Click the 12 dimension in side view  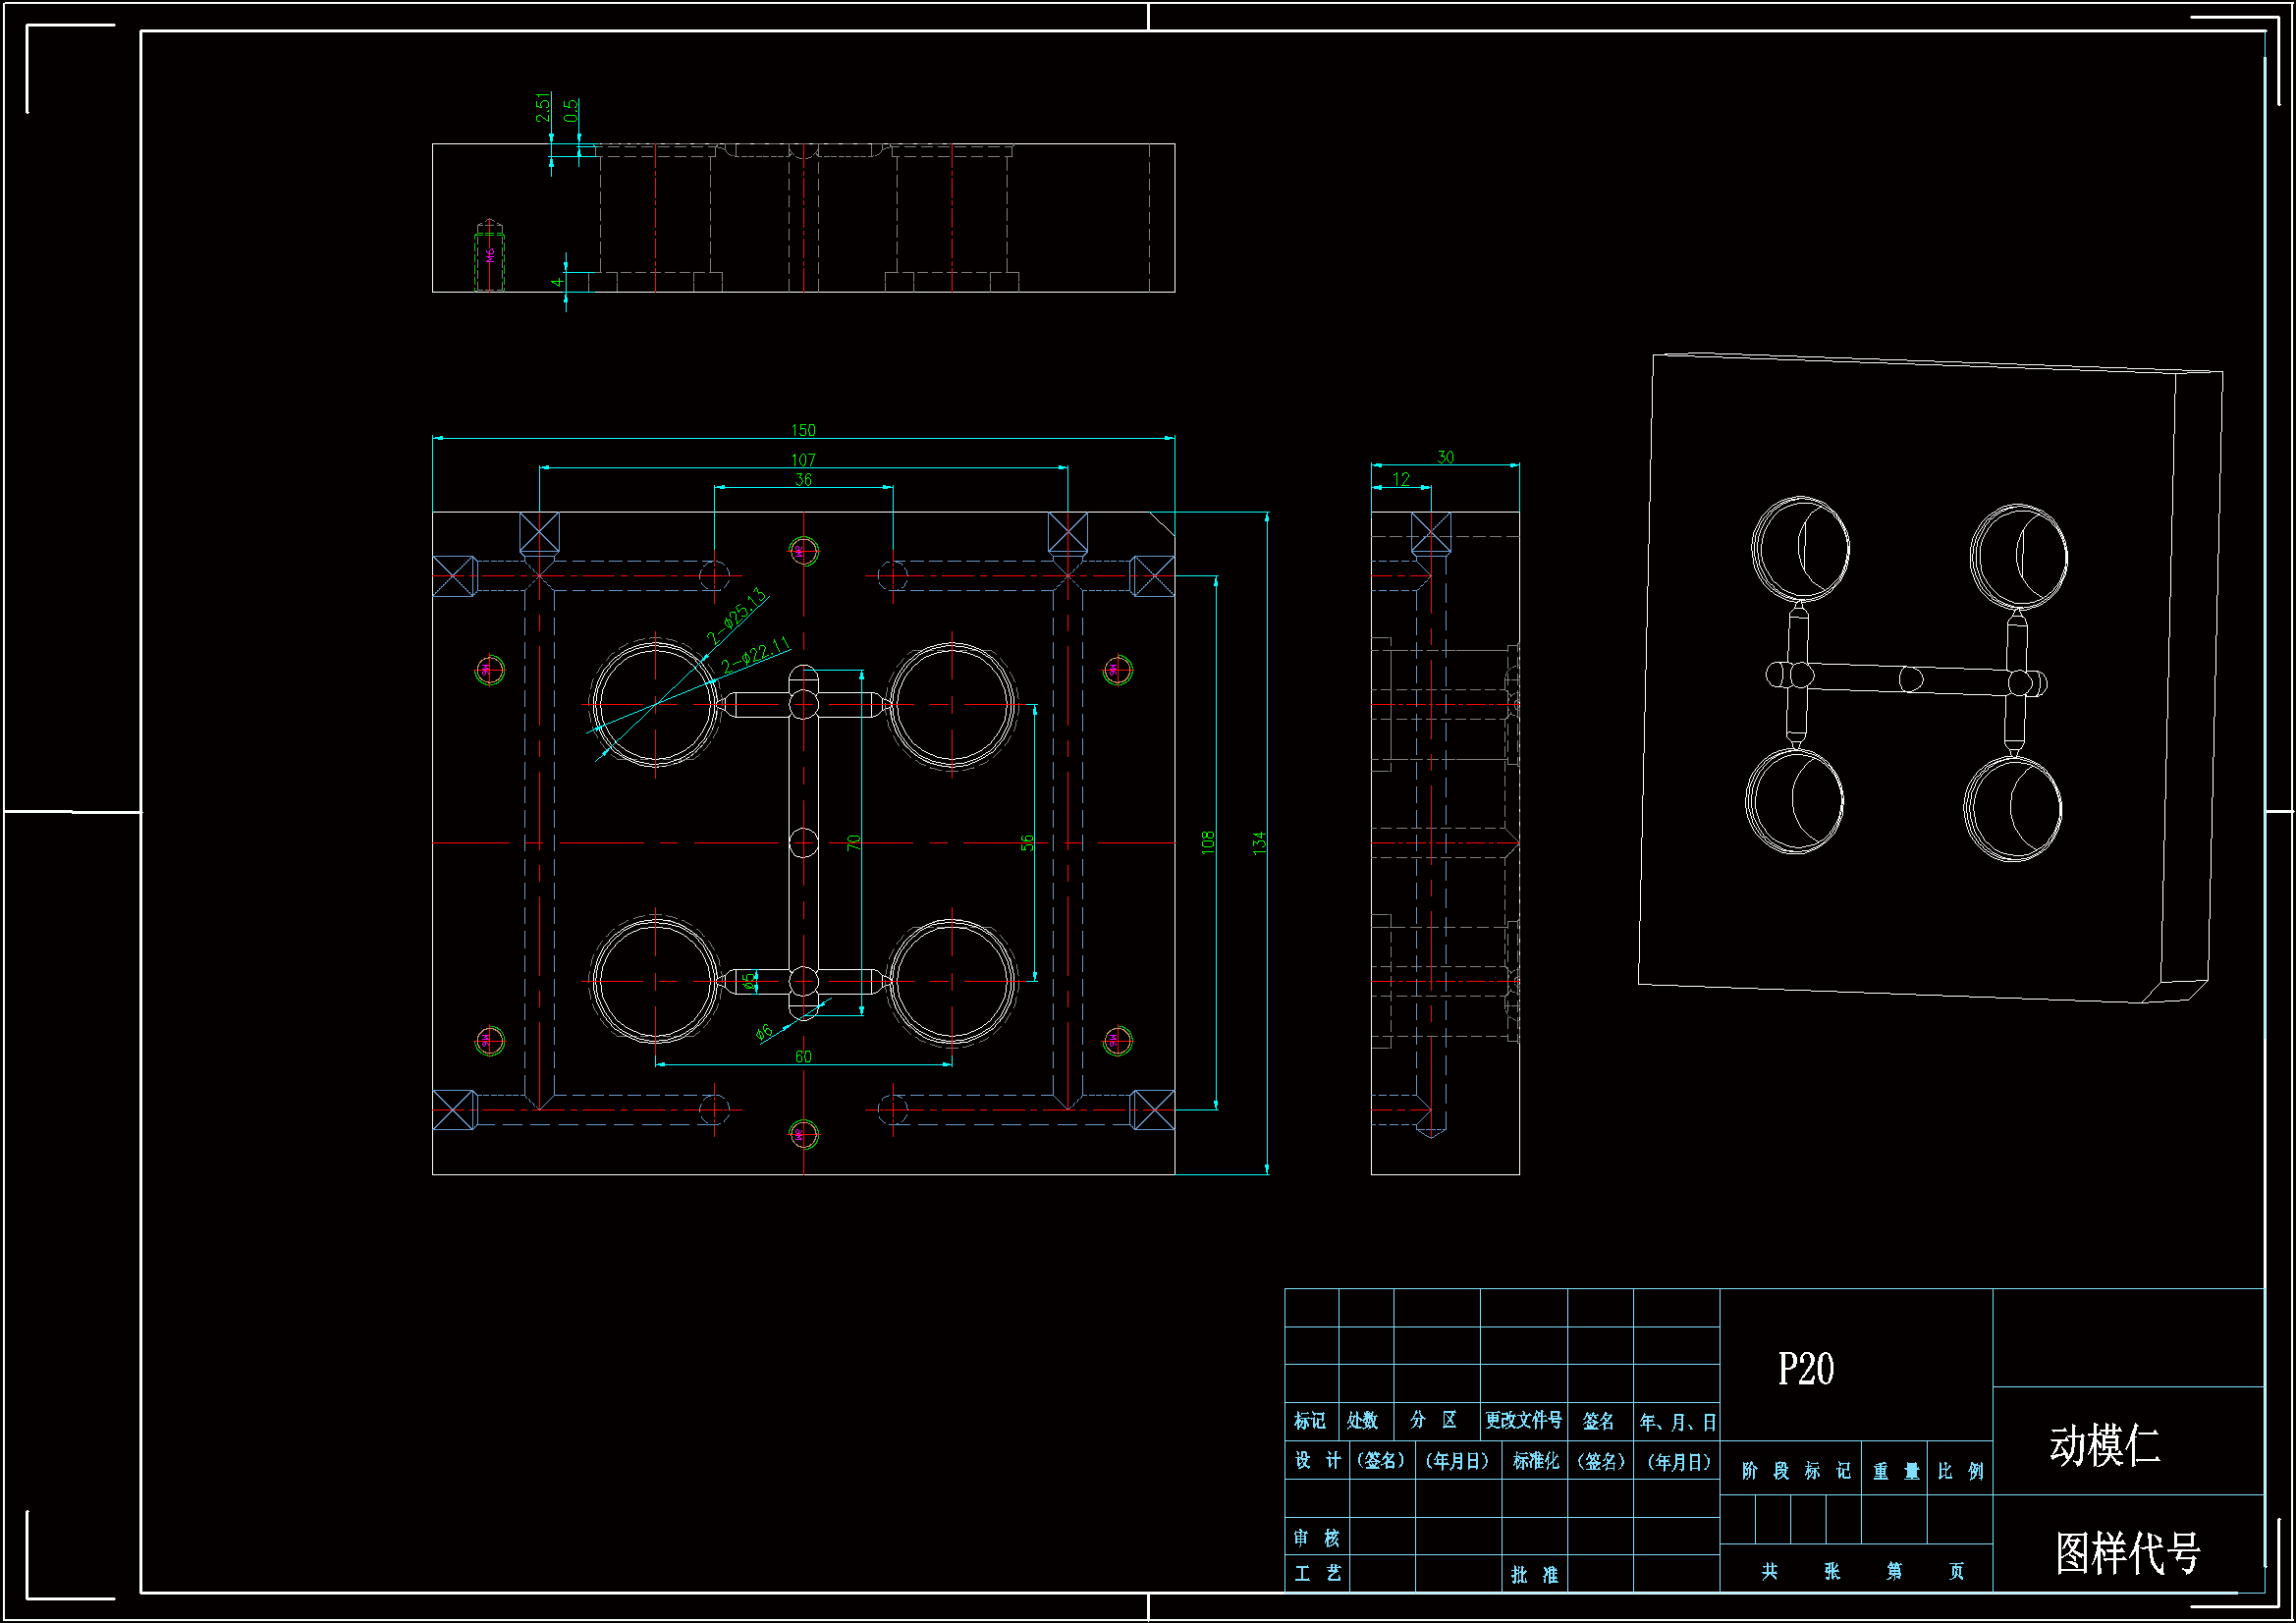coord(1401,479)
